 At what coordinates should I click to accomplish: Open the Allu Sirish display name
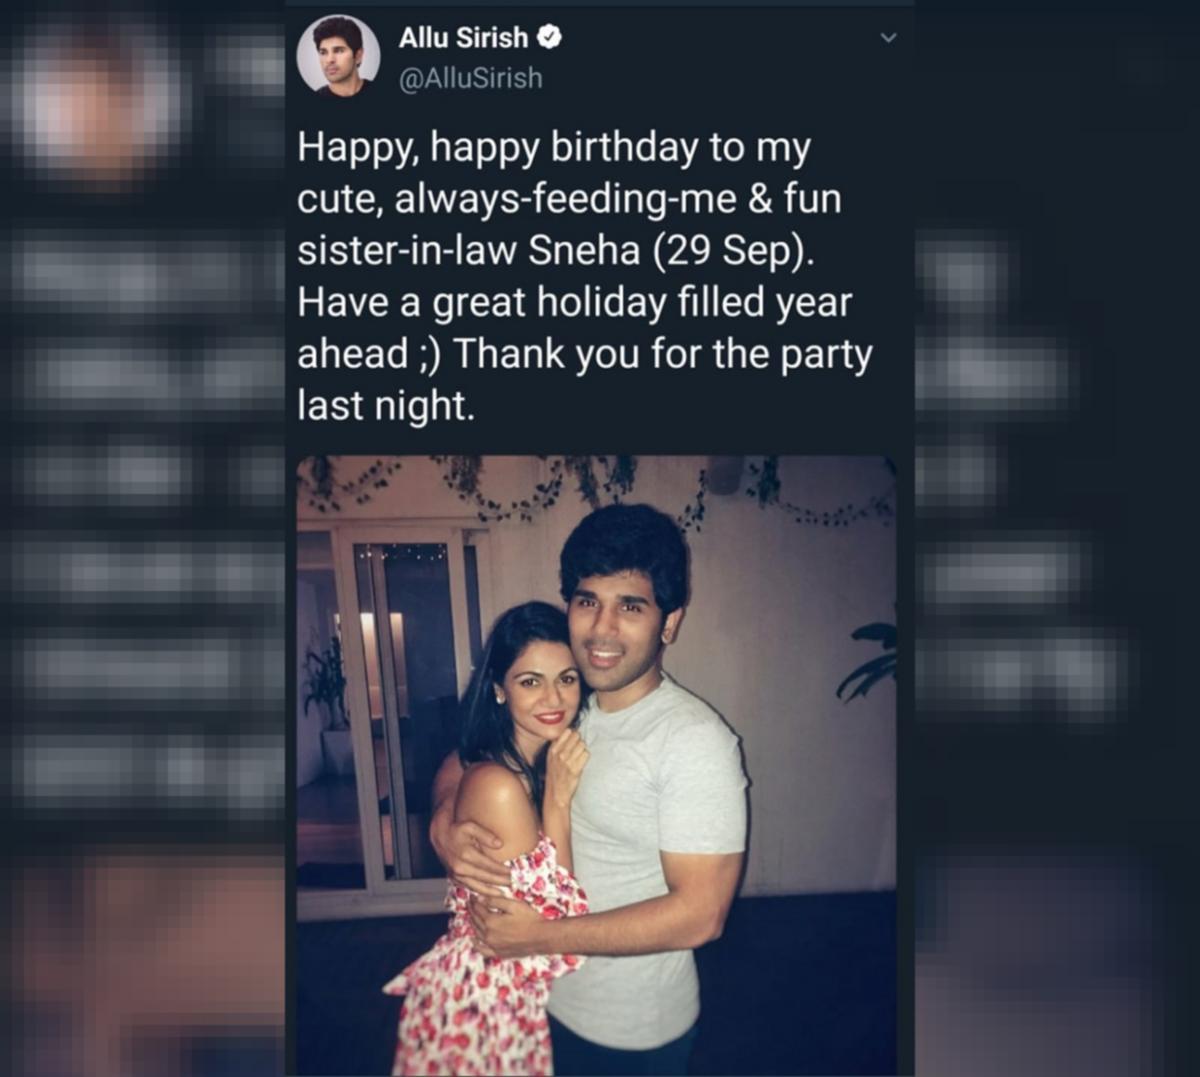pos(463,38)
